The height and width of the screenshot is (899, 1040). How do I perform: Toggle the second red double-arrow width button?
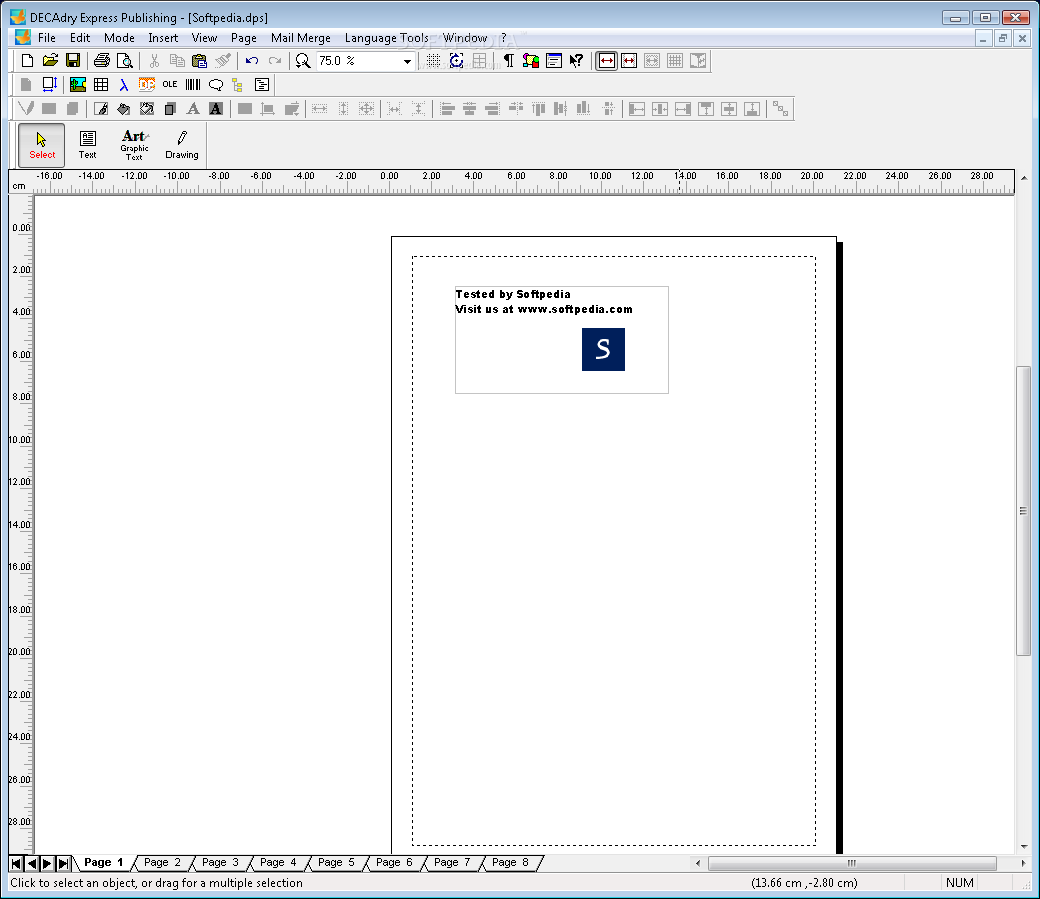(629, 61)
